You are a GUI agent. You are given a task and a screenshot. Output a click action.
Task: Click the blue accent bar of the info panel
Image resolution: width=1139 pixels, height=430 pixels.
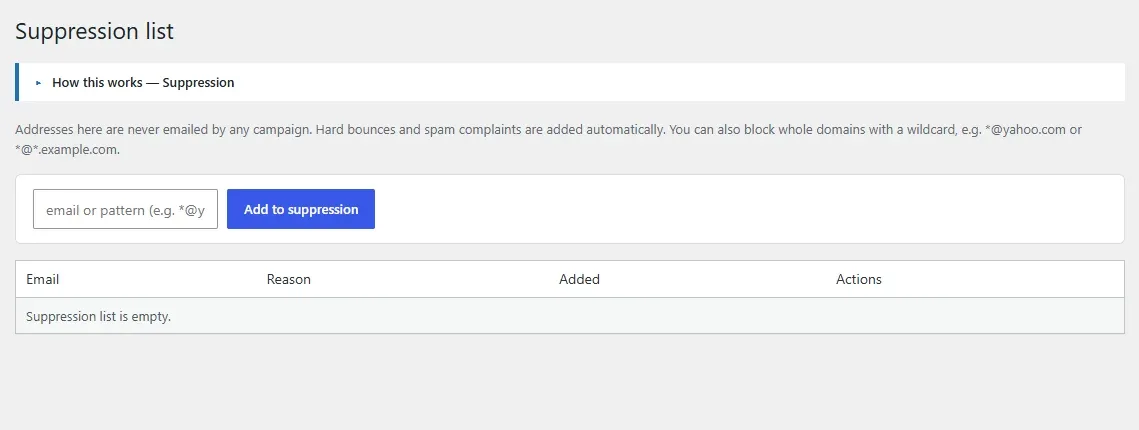pos(17,82)
